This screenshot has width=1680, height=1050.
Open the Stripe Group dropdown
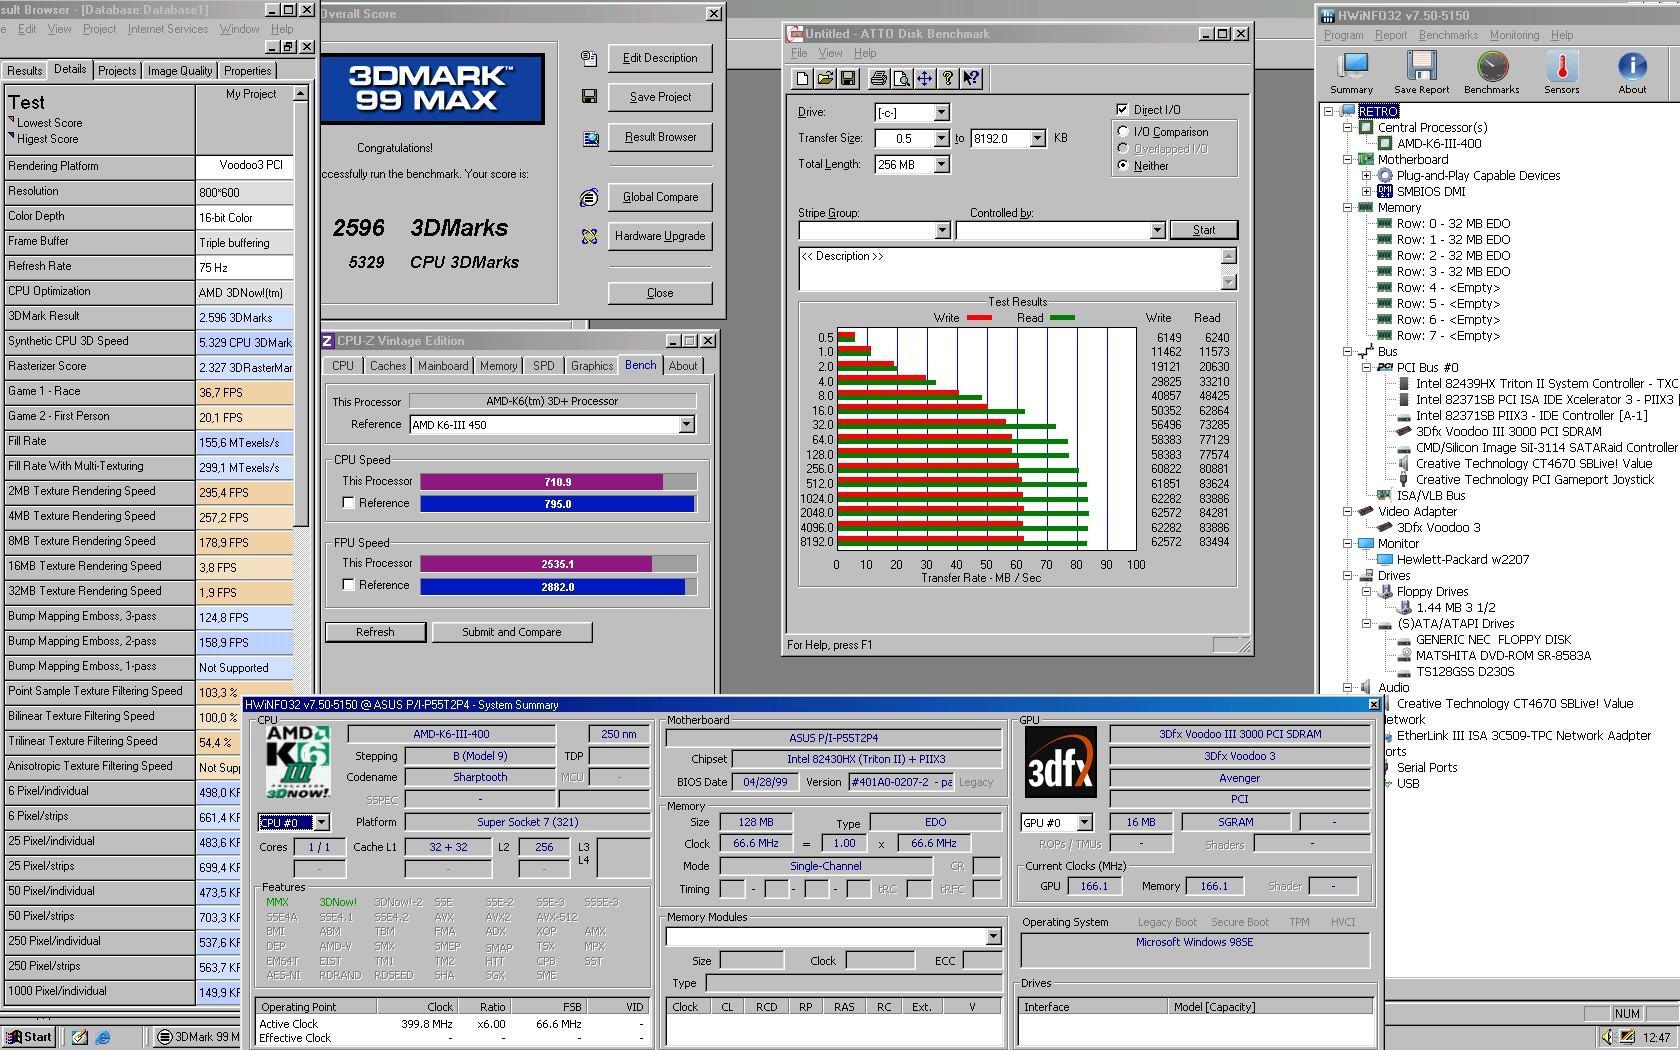pyautogui.click(x=942, y=231)
